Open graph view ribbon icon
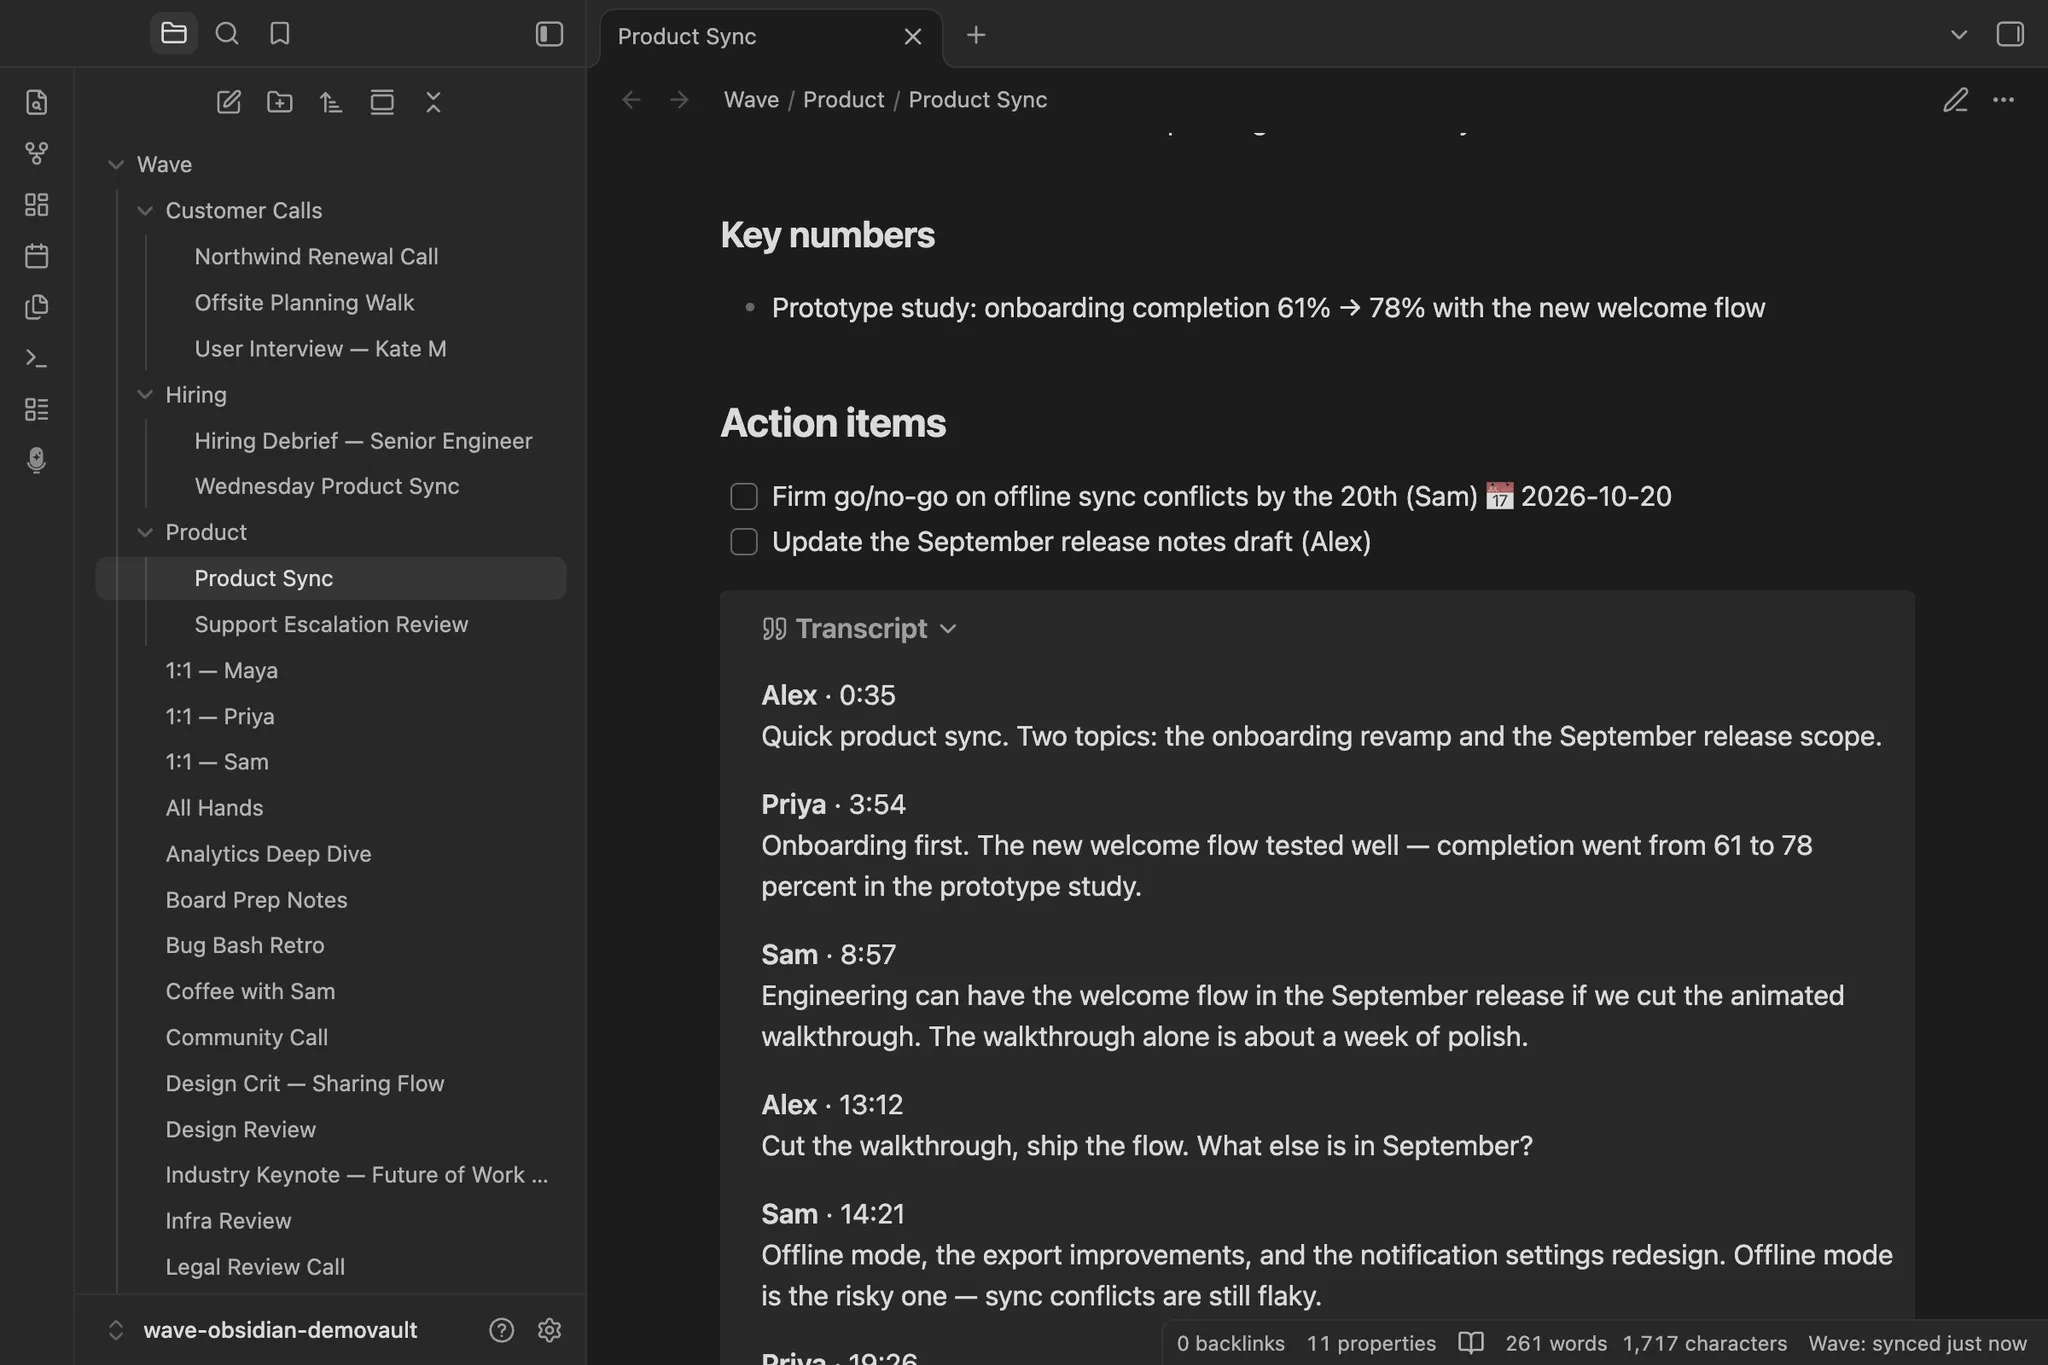The image size is (2048, 1365). [37, 153]
